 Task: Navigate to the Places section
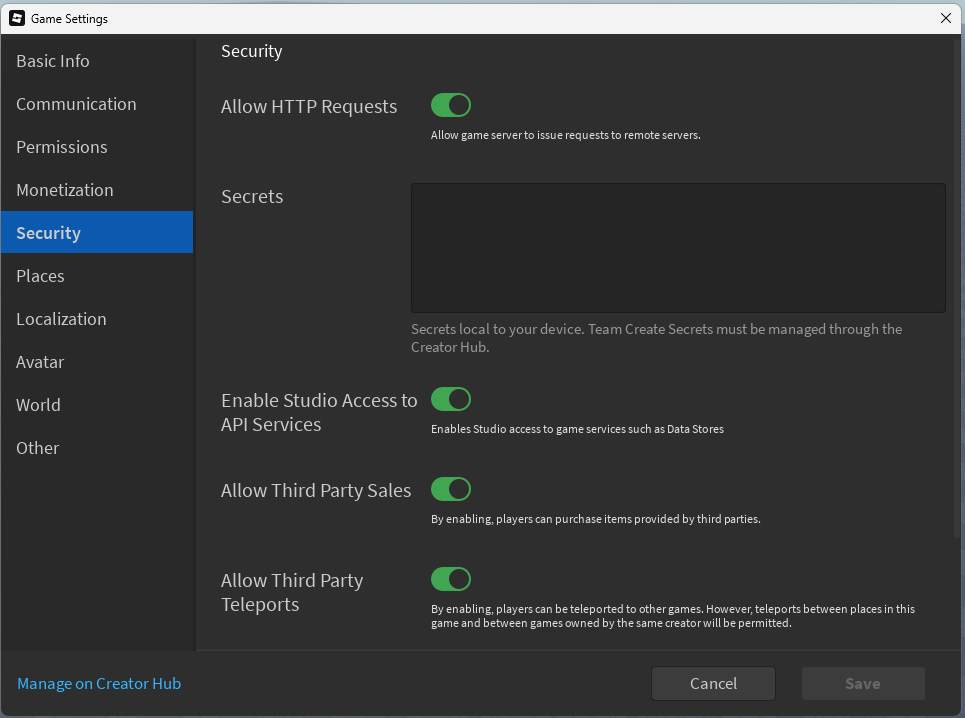pyautogui.click(x=40, y=276)
